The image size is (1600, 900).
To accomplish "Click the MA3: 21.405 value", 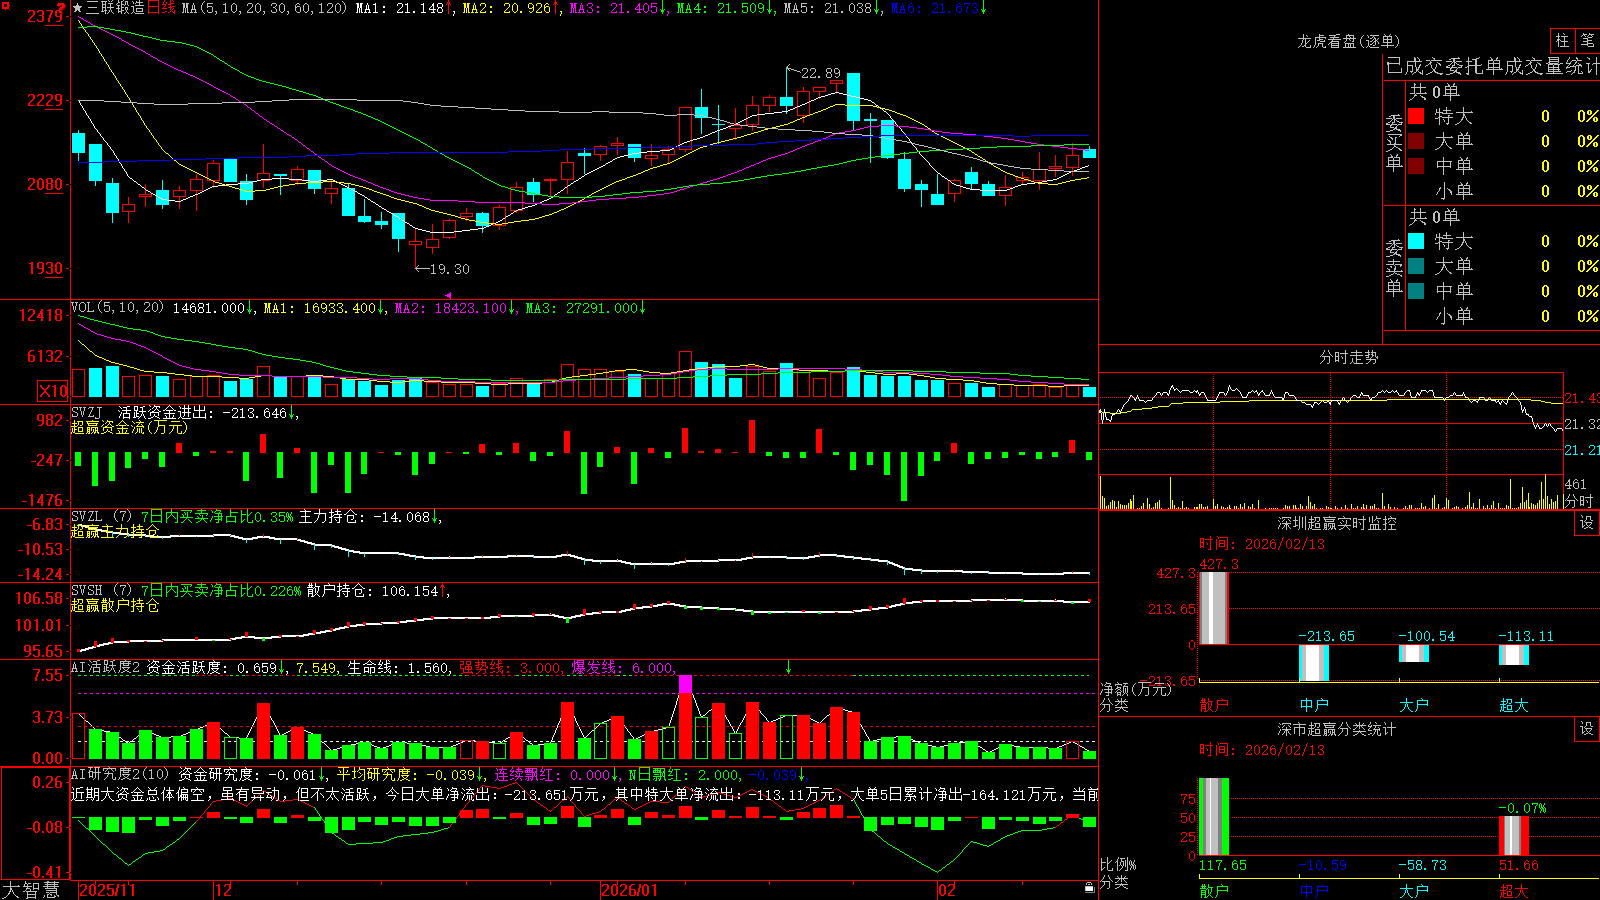I will point(614,8).
